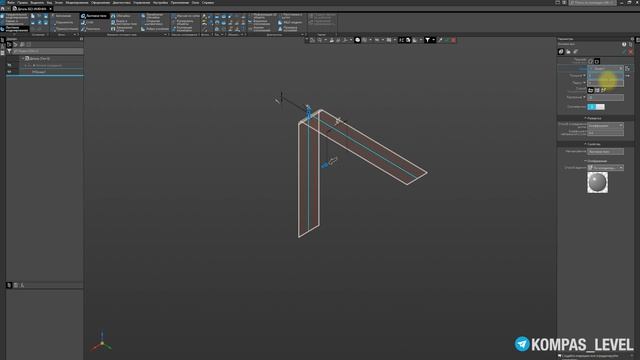
Task: Click the highlighted Листовое тело command
Action: [94, 16]
